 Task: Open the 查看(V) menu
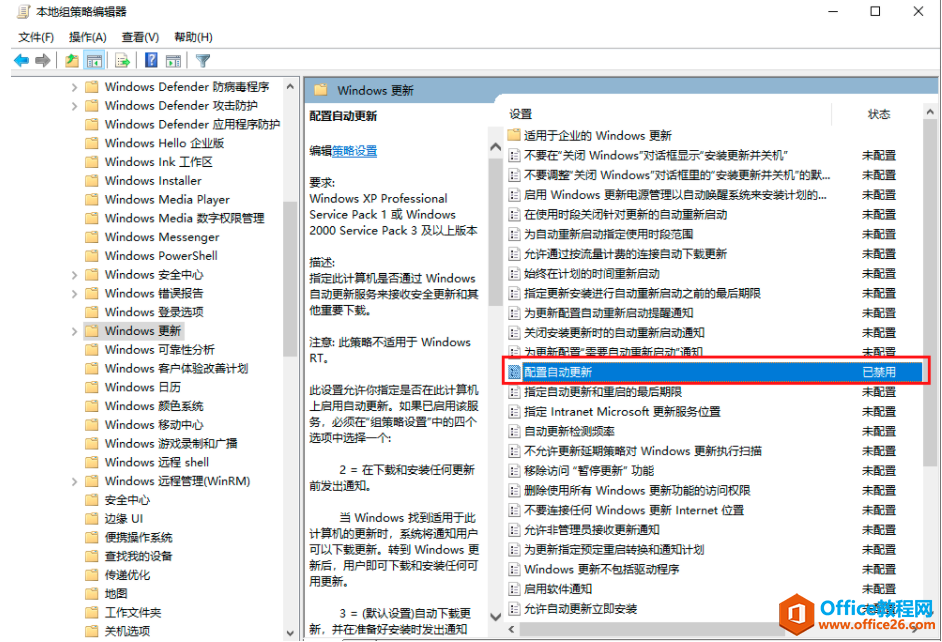pos(140,37)
